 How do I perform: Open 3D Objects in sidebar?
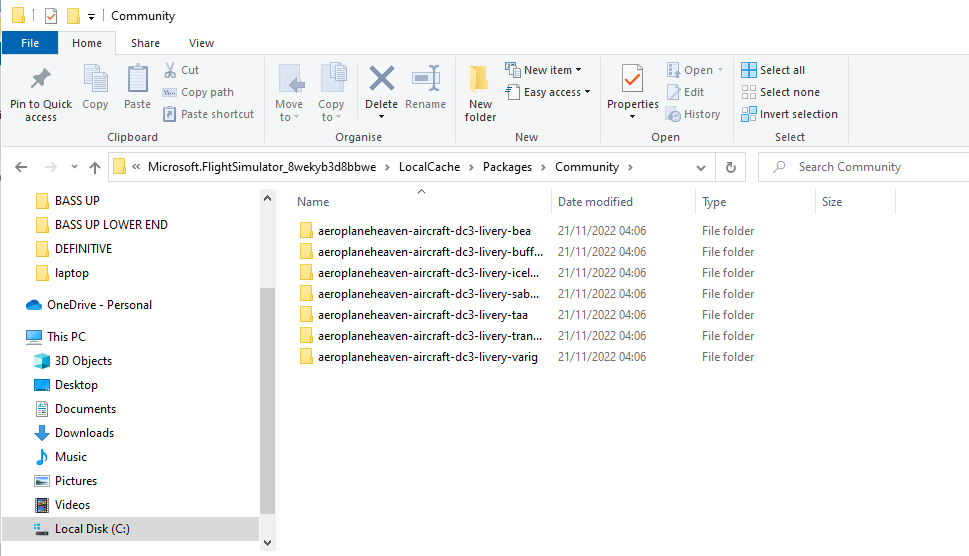[x=73, y=361]
